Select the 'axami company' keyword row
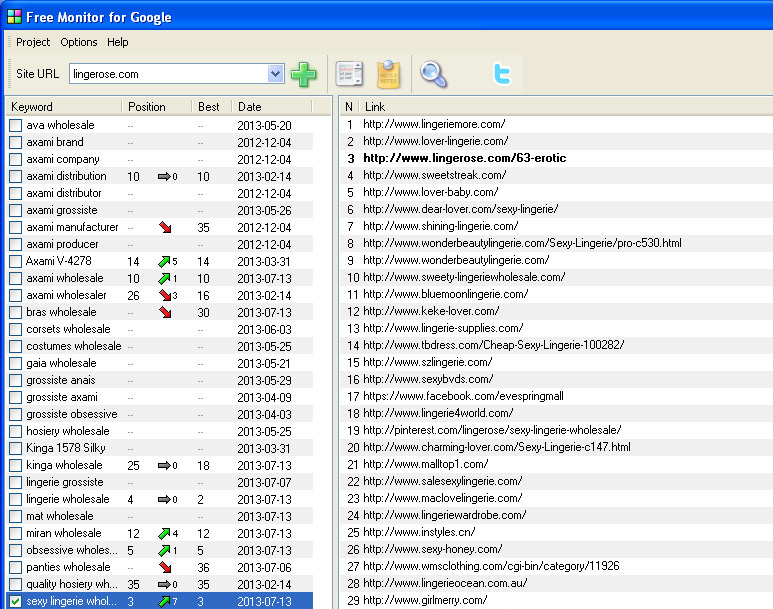Image resolution: width=773 pixels, height=609 pixels. pyautogui.click(x=160, y=159)
